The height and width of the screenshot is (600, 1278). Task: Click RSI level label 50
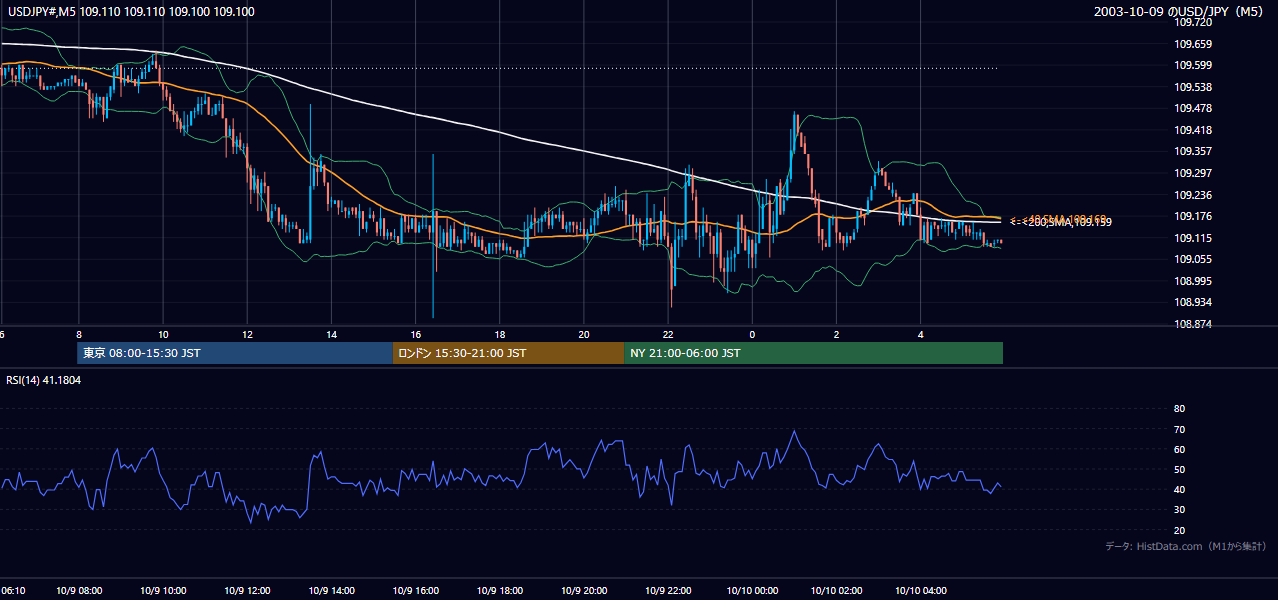[1179, 469]
